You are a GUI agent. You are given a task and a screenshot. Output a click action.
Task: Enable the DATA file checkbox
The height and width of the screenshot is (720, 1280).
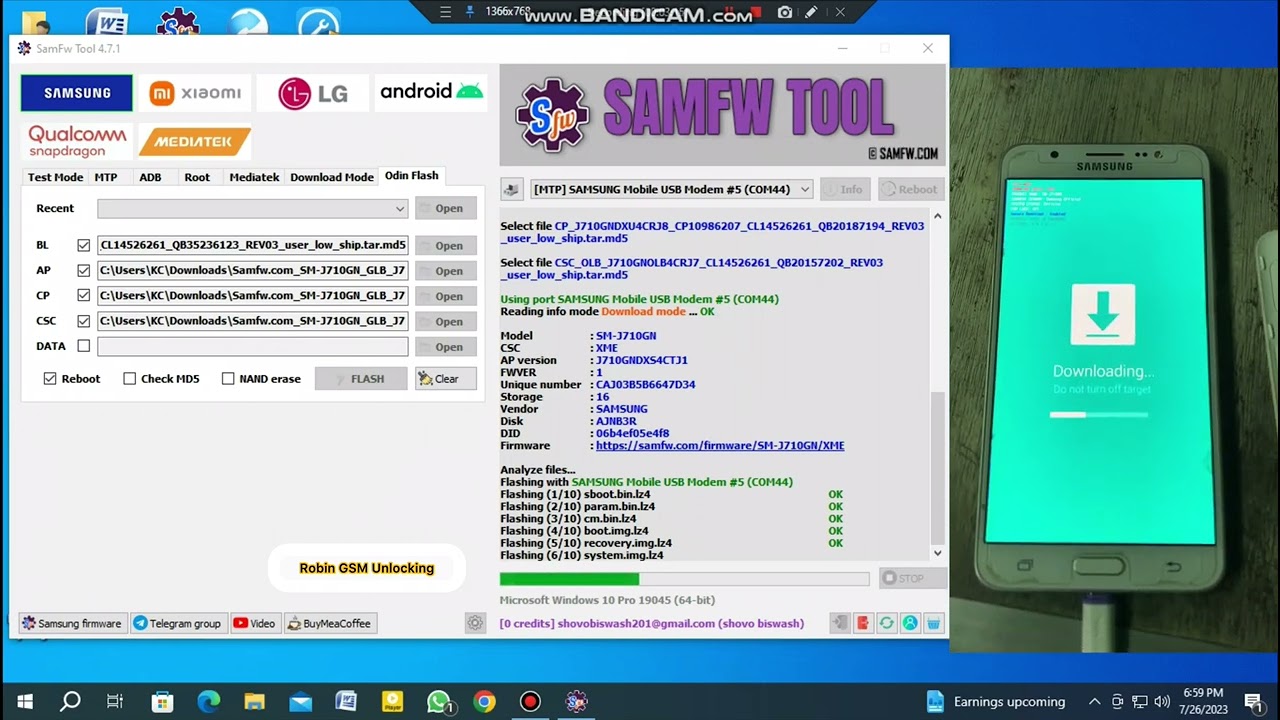83,346
